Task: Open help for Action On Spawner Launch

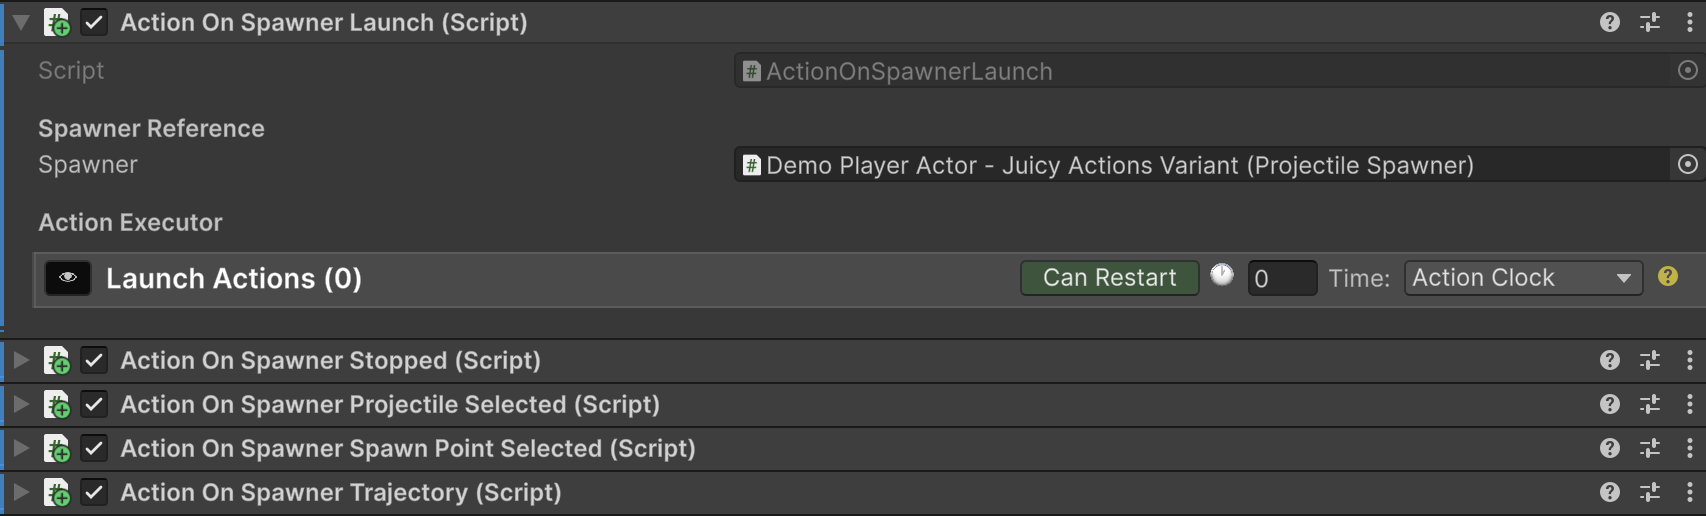Action: click(x=1609, y=22)
